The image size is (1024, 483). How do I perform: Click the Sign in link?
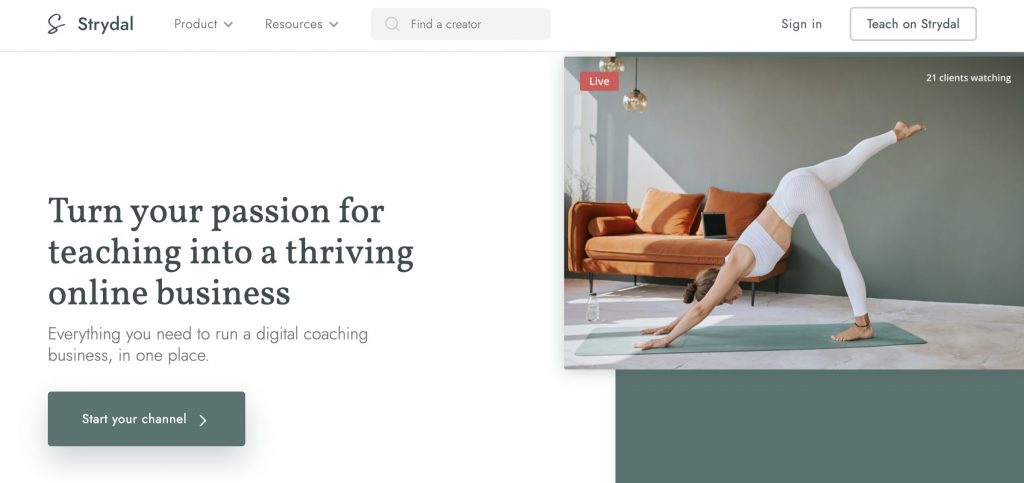click(801, 24)
